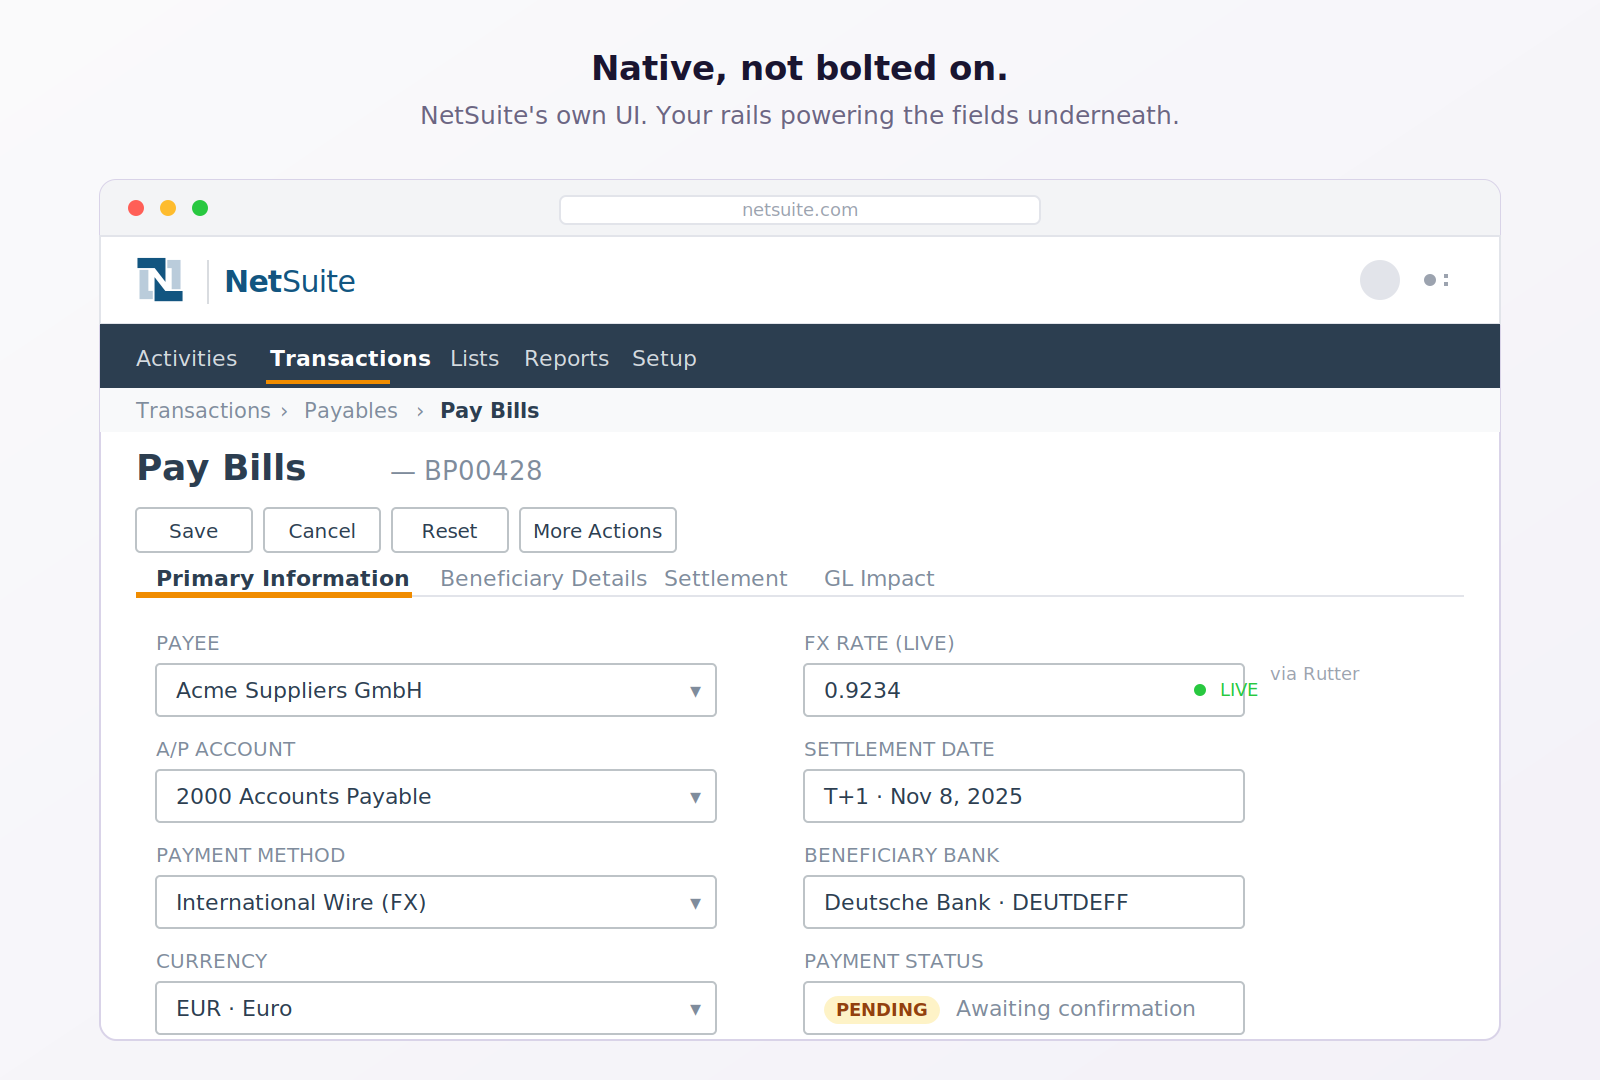Click the Beneficiary Bank field
This screenshot has height=1080, width=1600.
[x=1024, y=902]
